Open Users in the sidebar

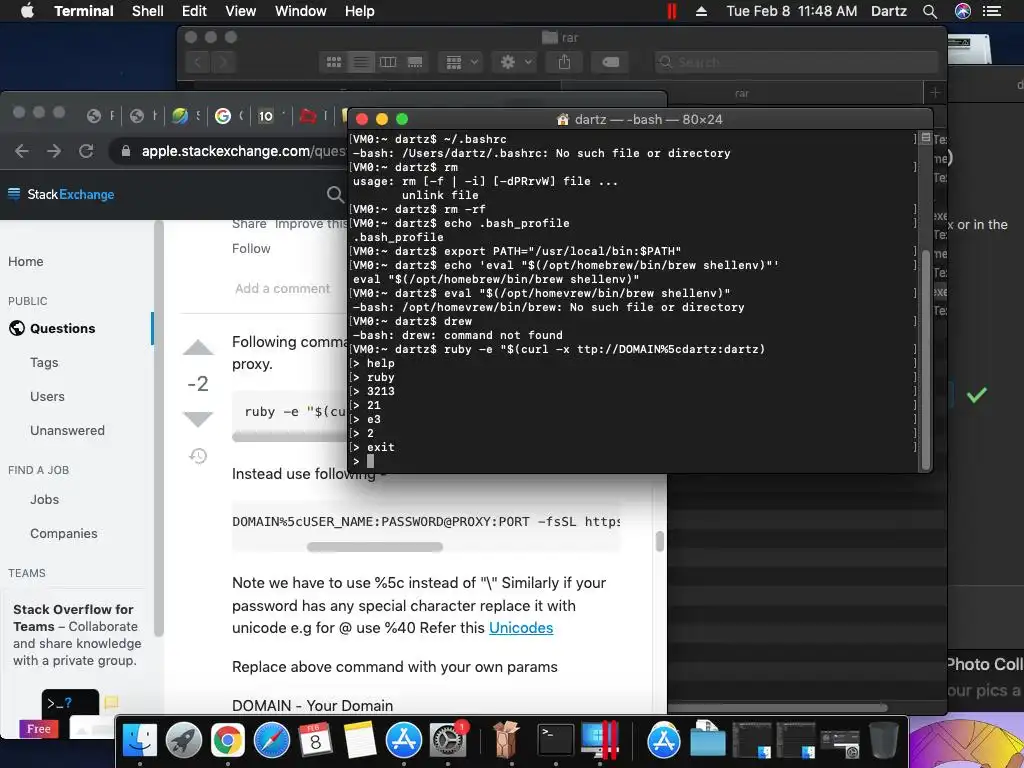click(47, 396)
